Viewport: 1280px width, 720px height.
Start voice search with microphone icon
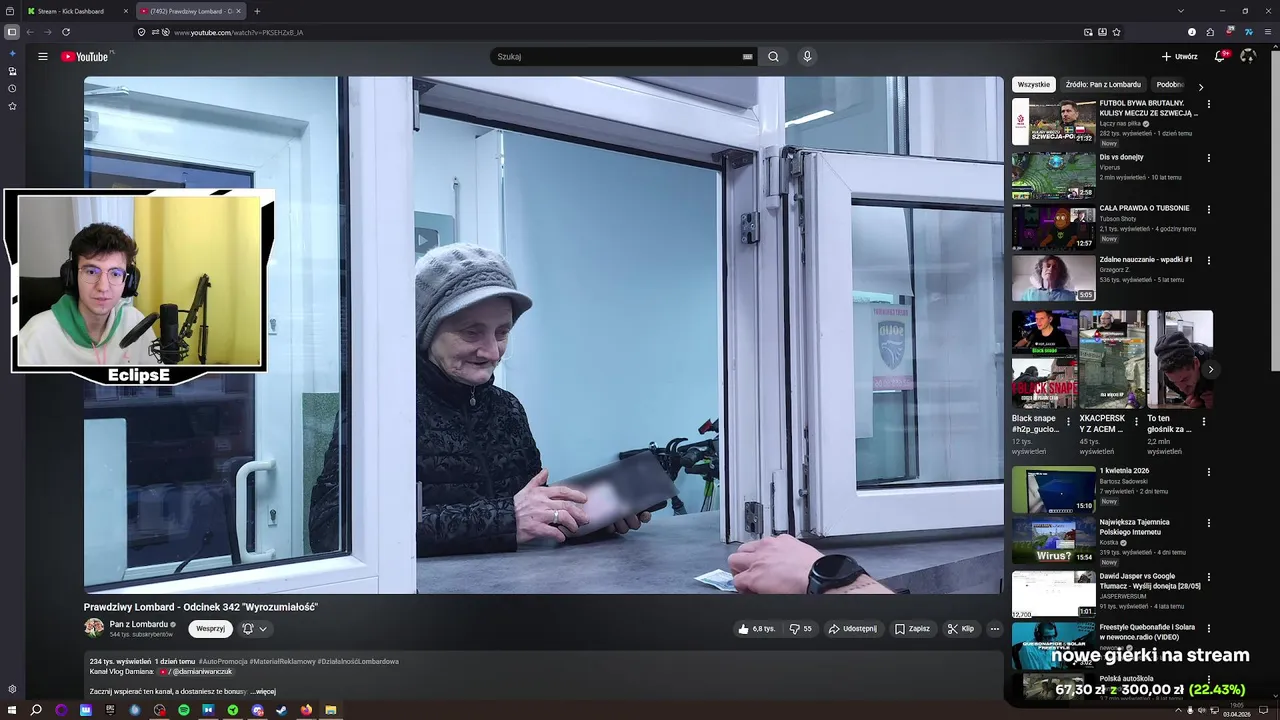click(807, 57)
